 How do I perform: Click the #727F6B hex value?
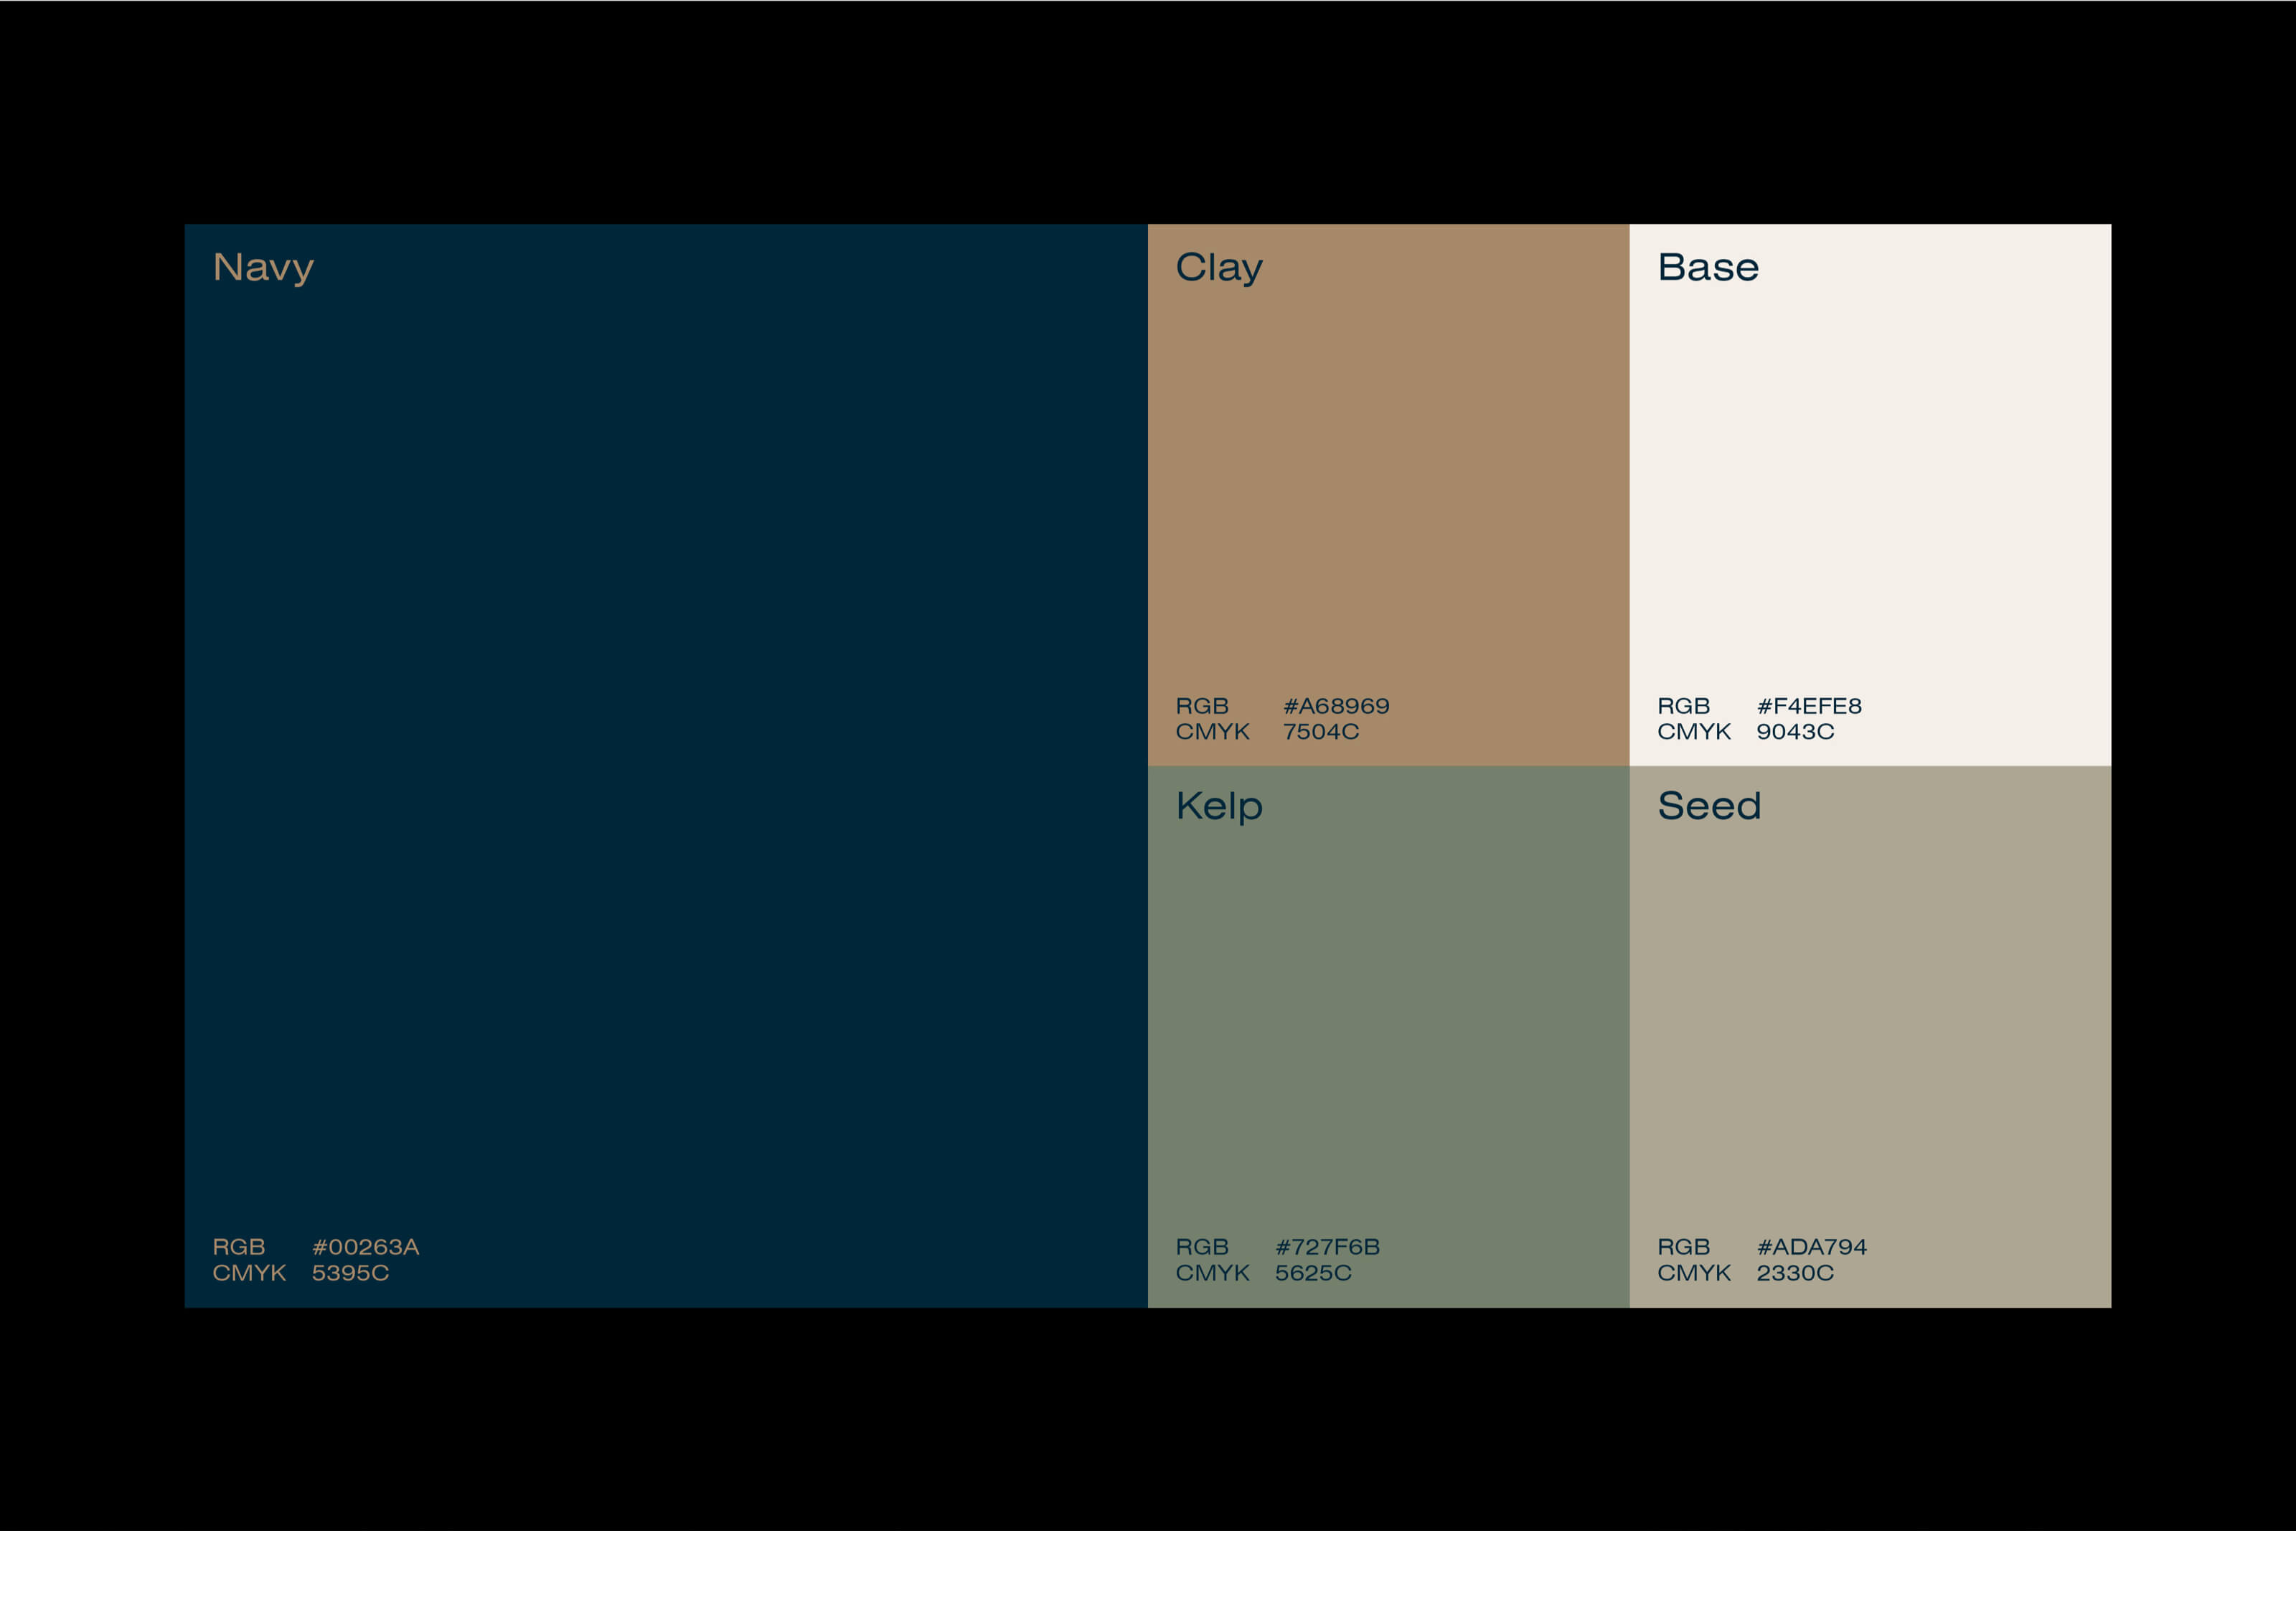(x=1326, y=1247)
